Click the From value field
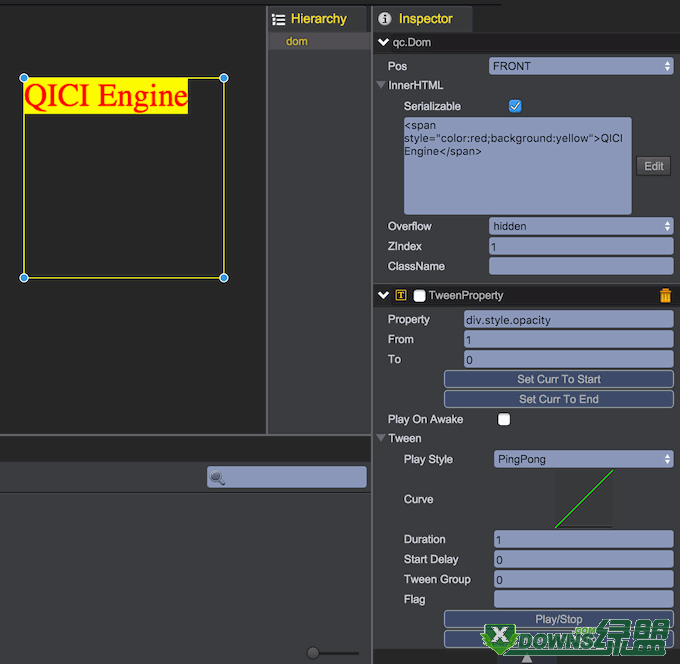This screenshot has width=680, height=664. pos(568,339)
